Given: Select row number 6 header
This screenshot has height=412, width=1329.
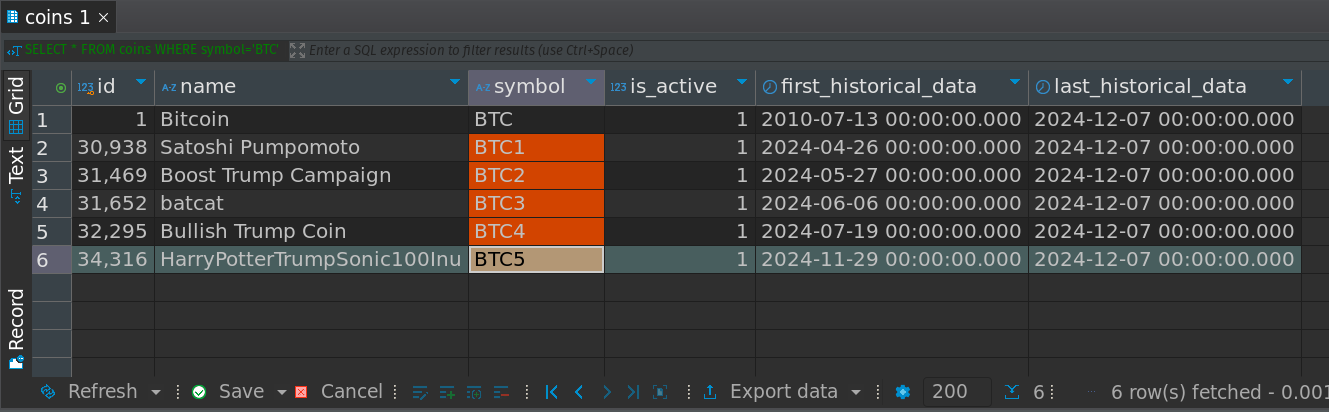Looking at the screenshot, I should [52, 260].
